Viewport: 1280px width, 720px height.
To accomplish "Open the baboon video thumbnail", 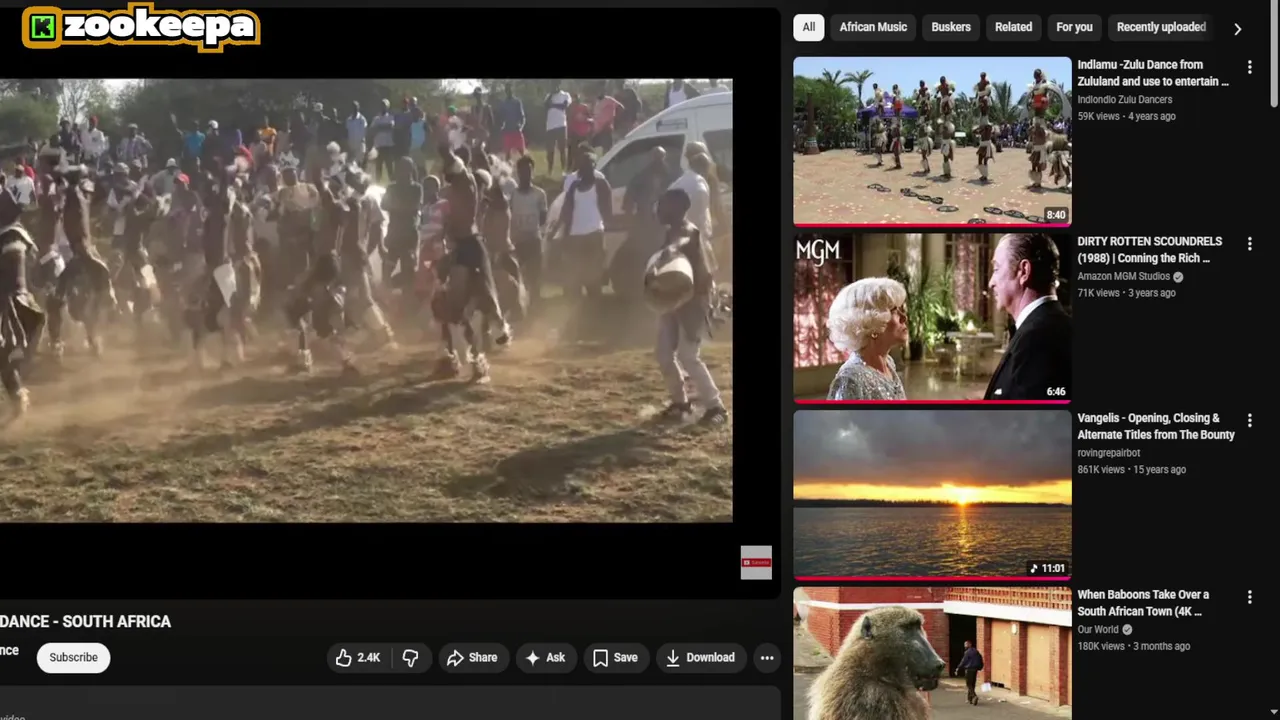I will point(932,653).
